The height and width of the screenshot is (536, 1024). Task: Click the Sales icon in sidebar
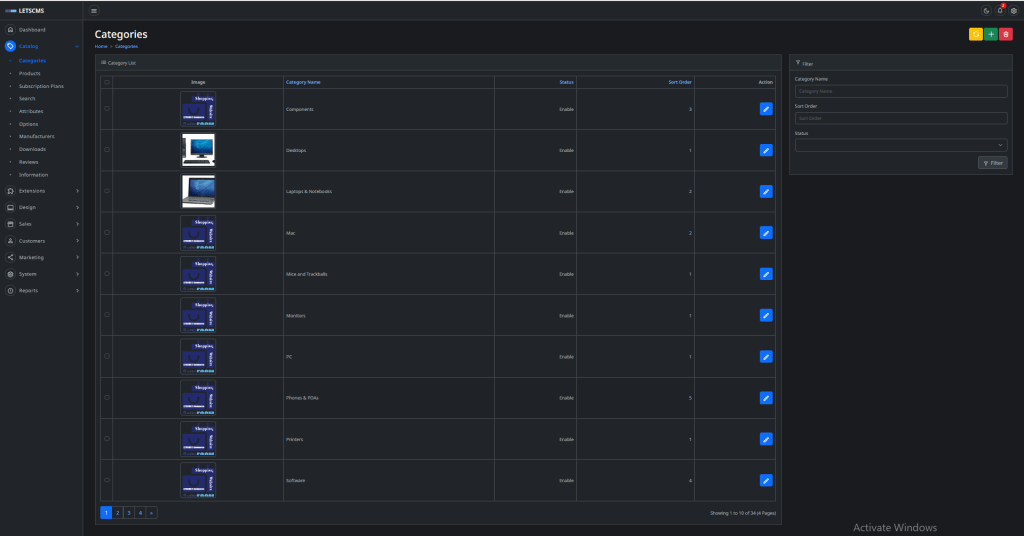coord(10,224)
